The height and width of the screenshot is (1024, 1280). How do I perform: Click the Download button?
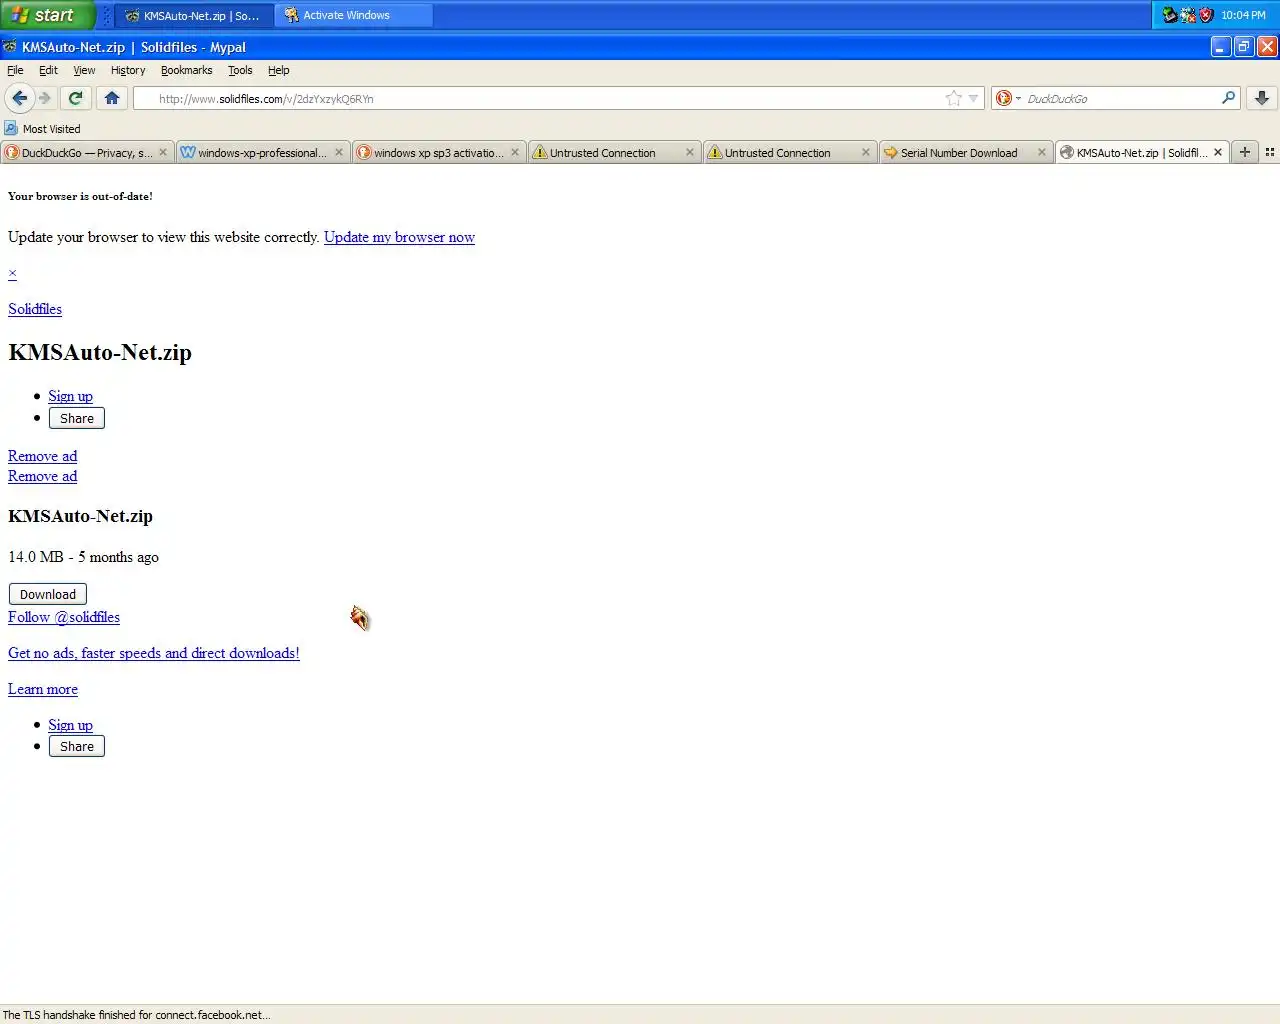click(x=48, y=594)
